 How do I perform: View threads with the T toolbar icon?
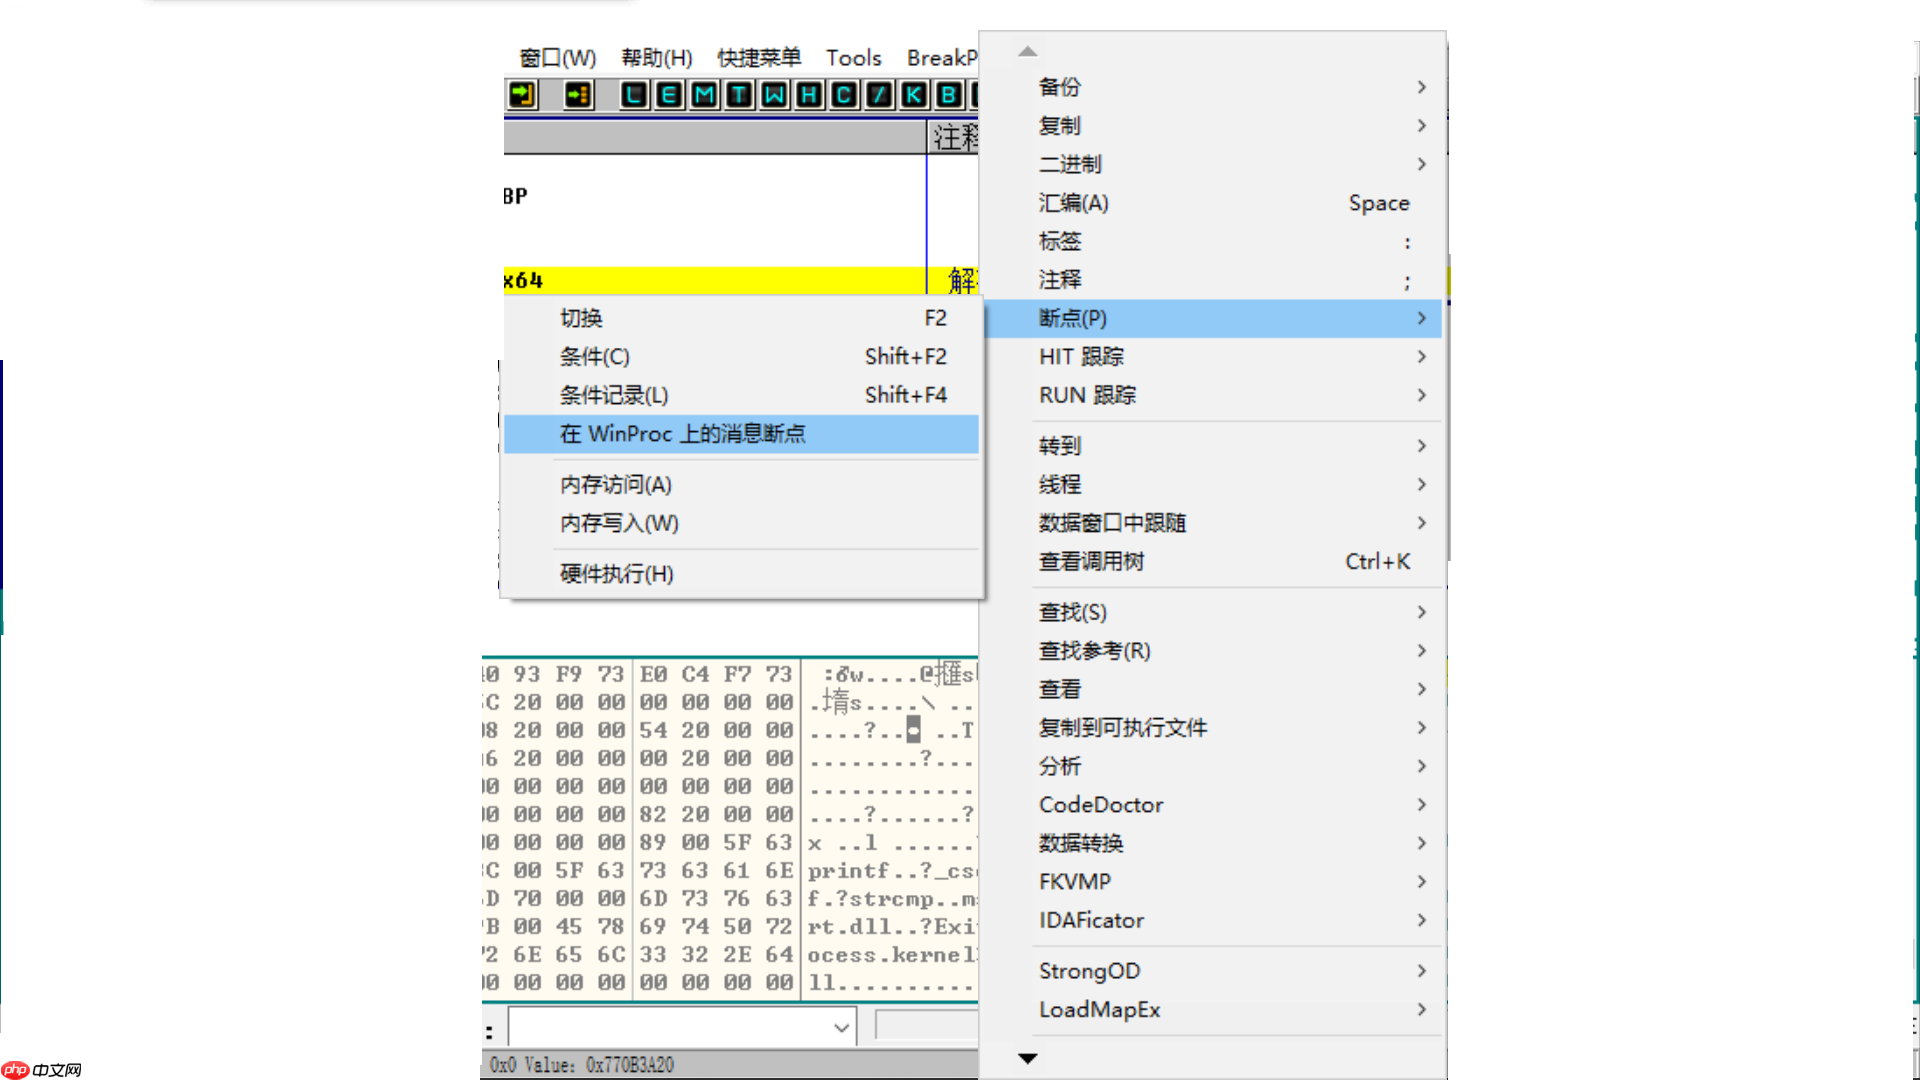(x=738, y=94)
